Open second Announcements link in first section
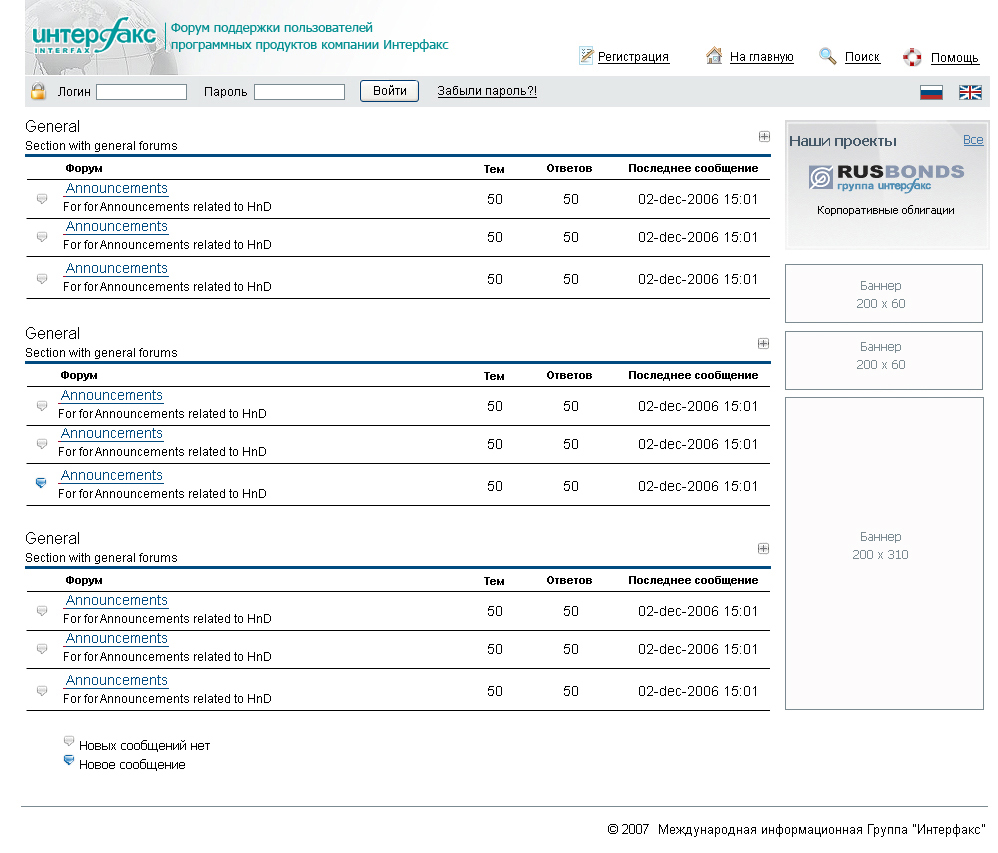Screen dimensions: 998x853 pyautogui.click(x=116, y=227)
